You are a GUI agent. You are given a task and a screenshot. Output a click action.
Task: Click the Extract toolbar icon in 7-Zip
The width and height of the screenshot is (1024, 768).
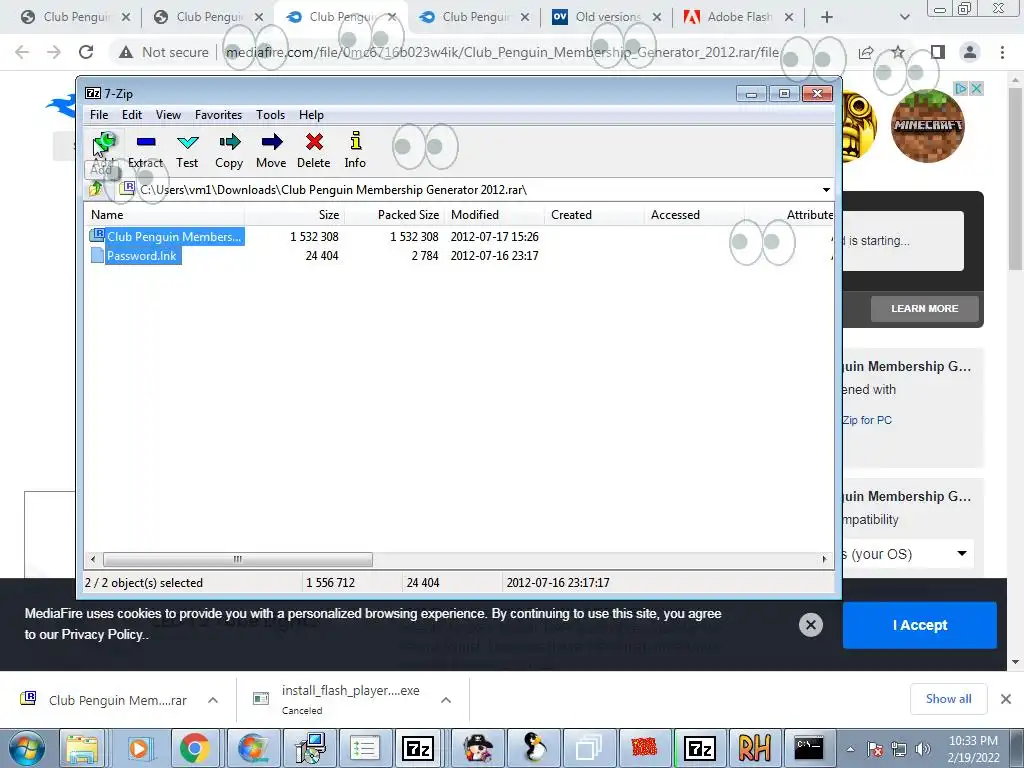point(146,150)
